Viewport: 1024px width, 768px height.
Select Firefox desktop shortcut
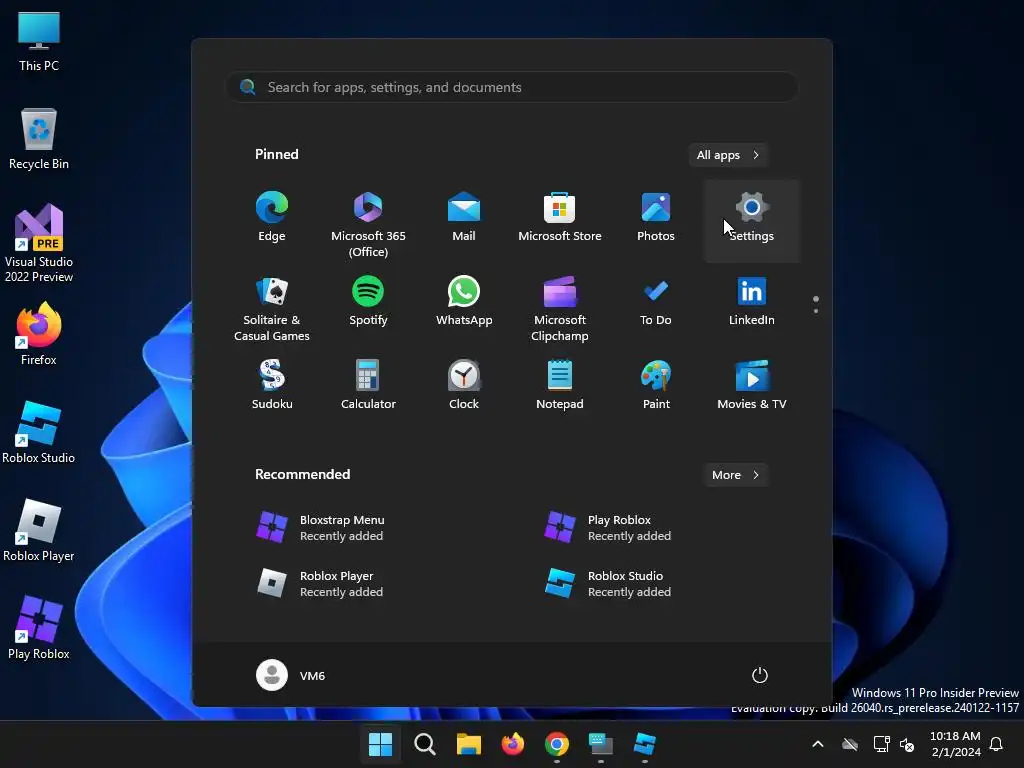39,334
